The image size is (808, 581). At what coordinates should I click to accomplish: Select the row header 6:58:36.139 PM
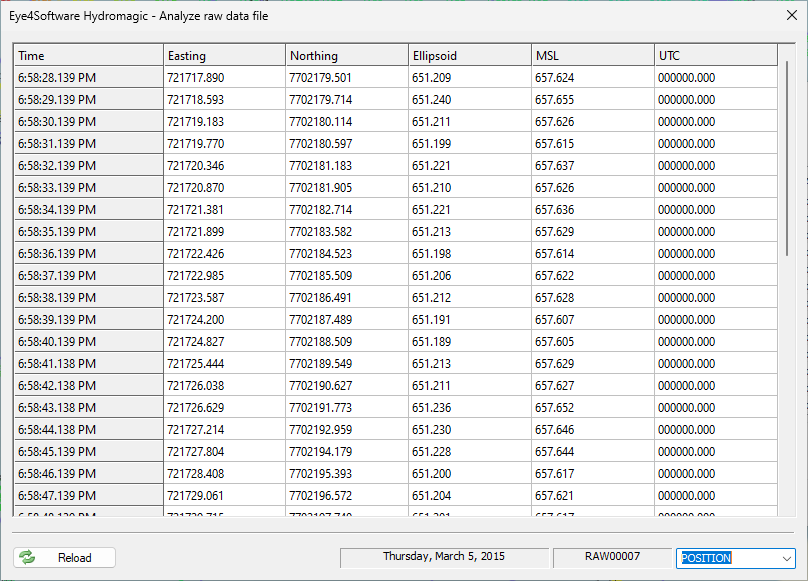[x=89, y=254]
